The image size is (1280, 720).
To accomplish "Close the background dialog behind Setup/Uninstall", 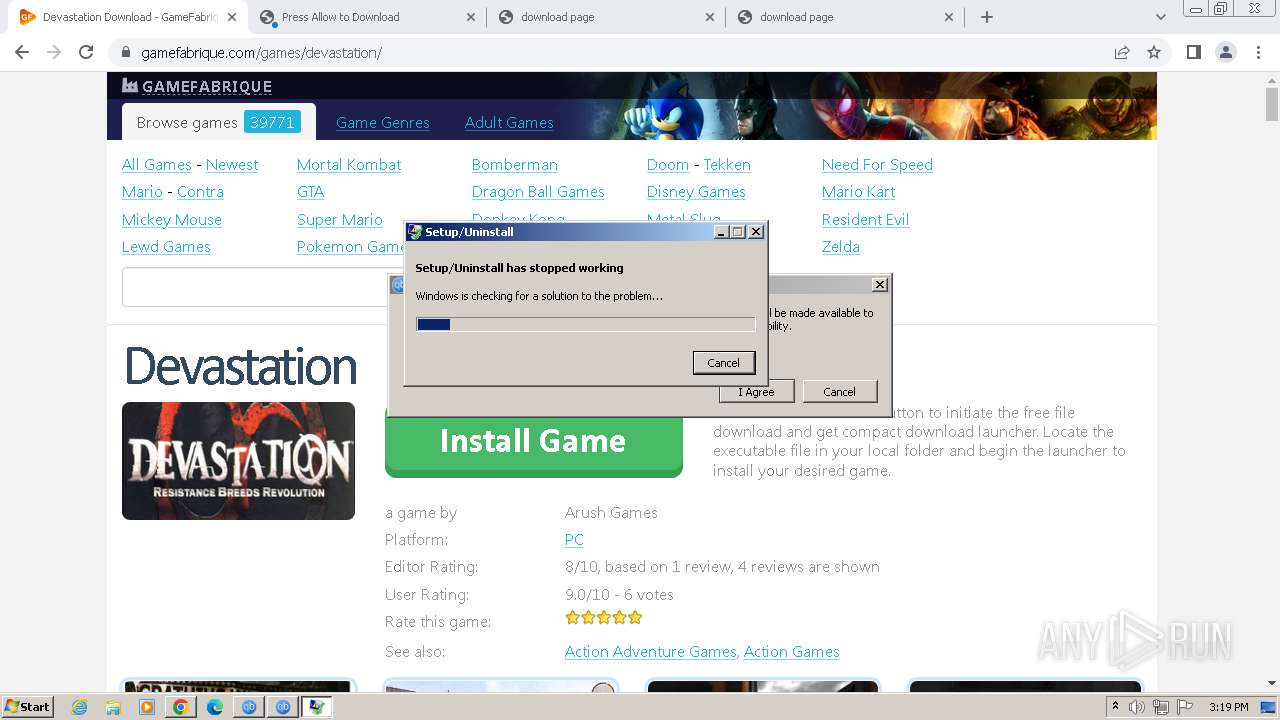I will click(880, 285).
